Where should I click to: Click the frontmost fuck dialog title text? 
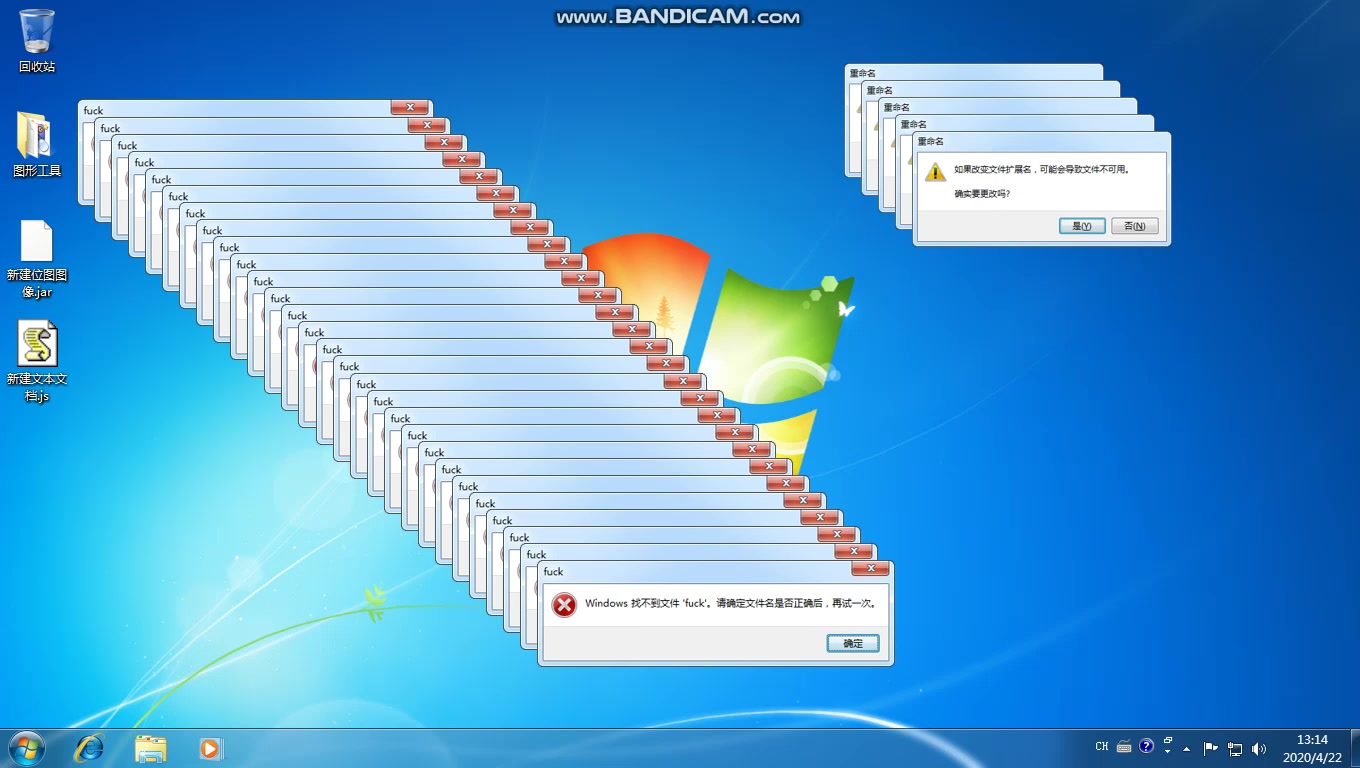point(553,572)
